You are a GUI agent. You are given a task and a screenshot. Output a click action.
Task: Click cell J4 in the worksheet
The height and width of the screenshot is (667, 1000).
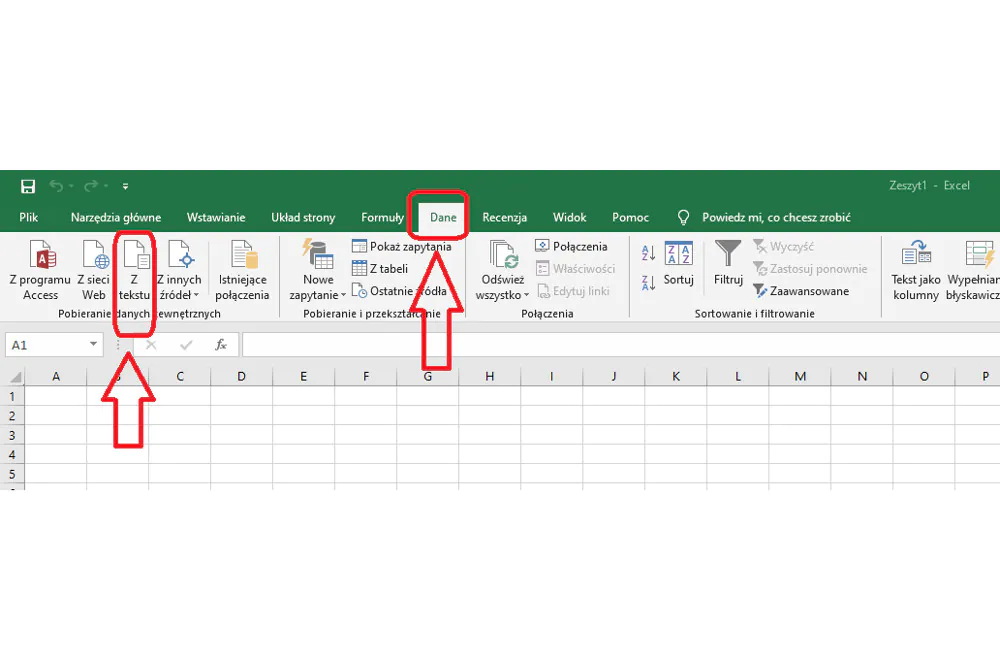[614, 455]
